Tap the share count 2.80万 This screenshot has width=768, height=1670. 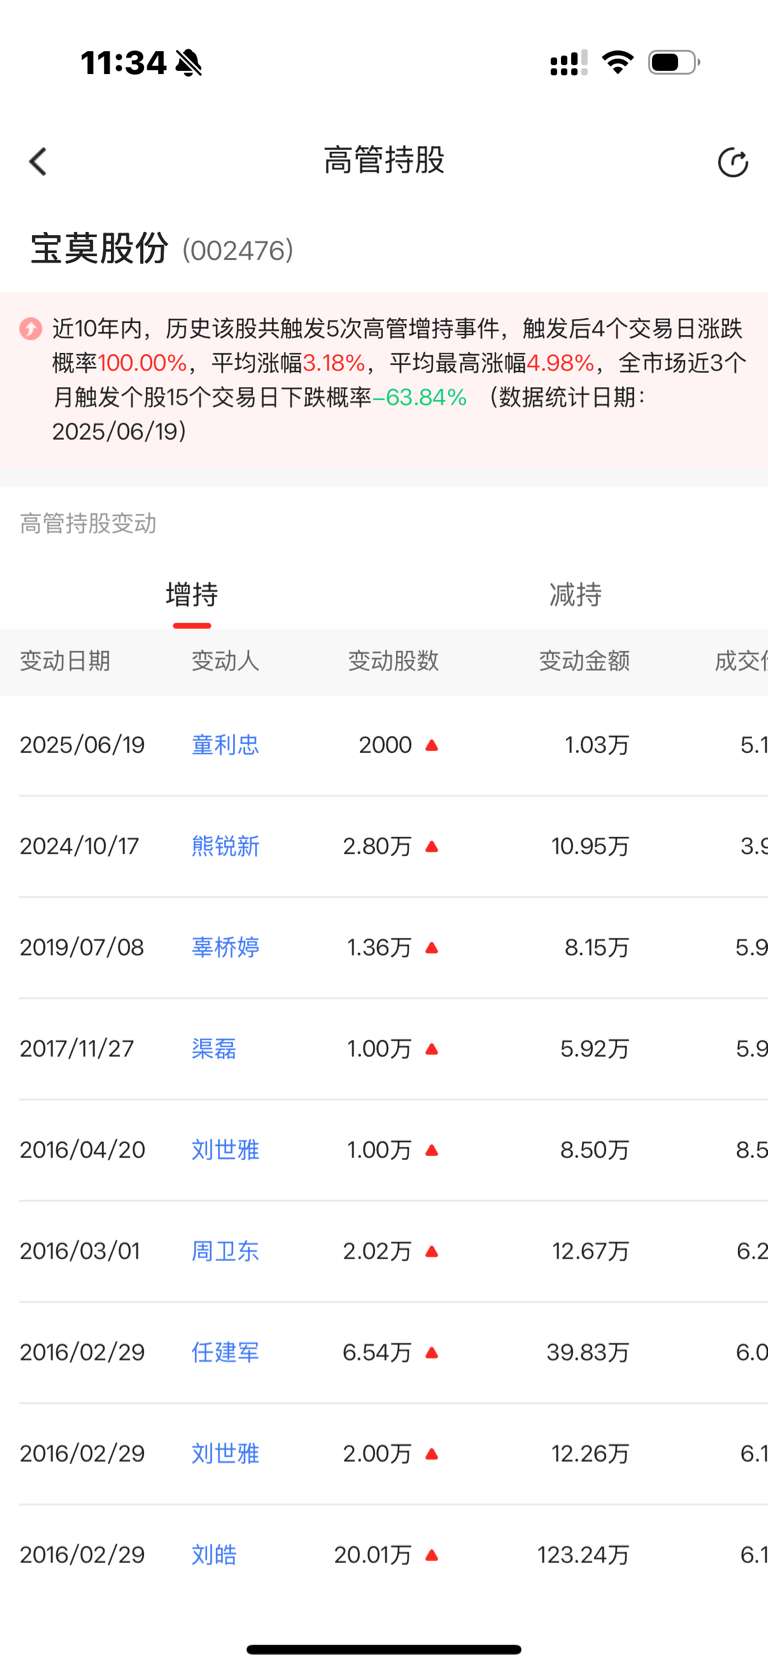(377, 846)
